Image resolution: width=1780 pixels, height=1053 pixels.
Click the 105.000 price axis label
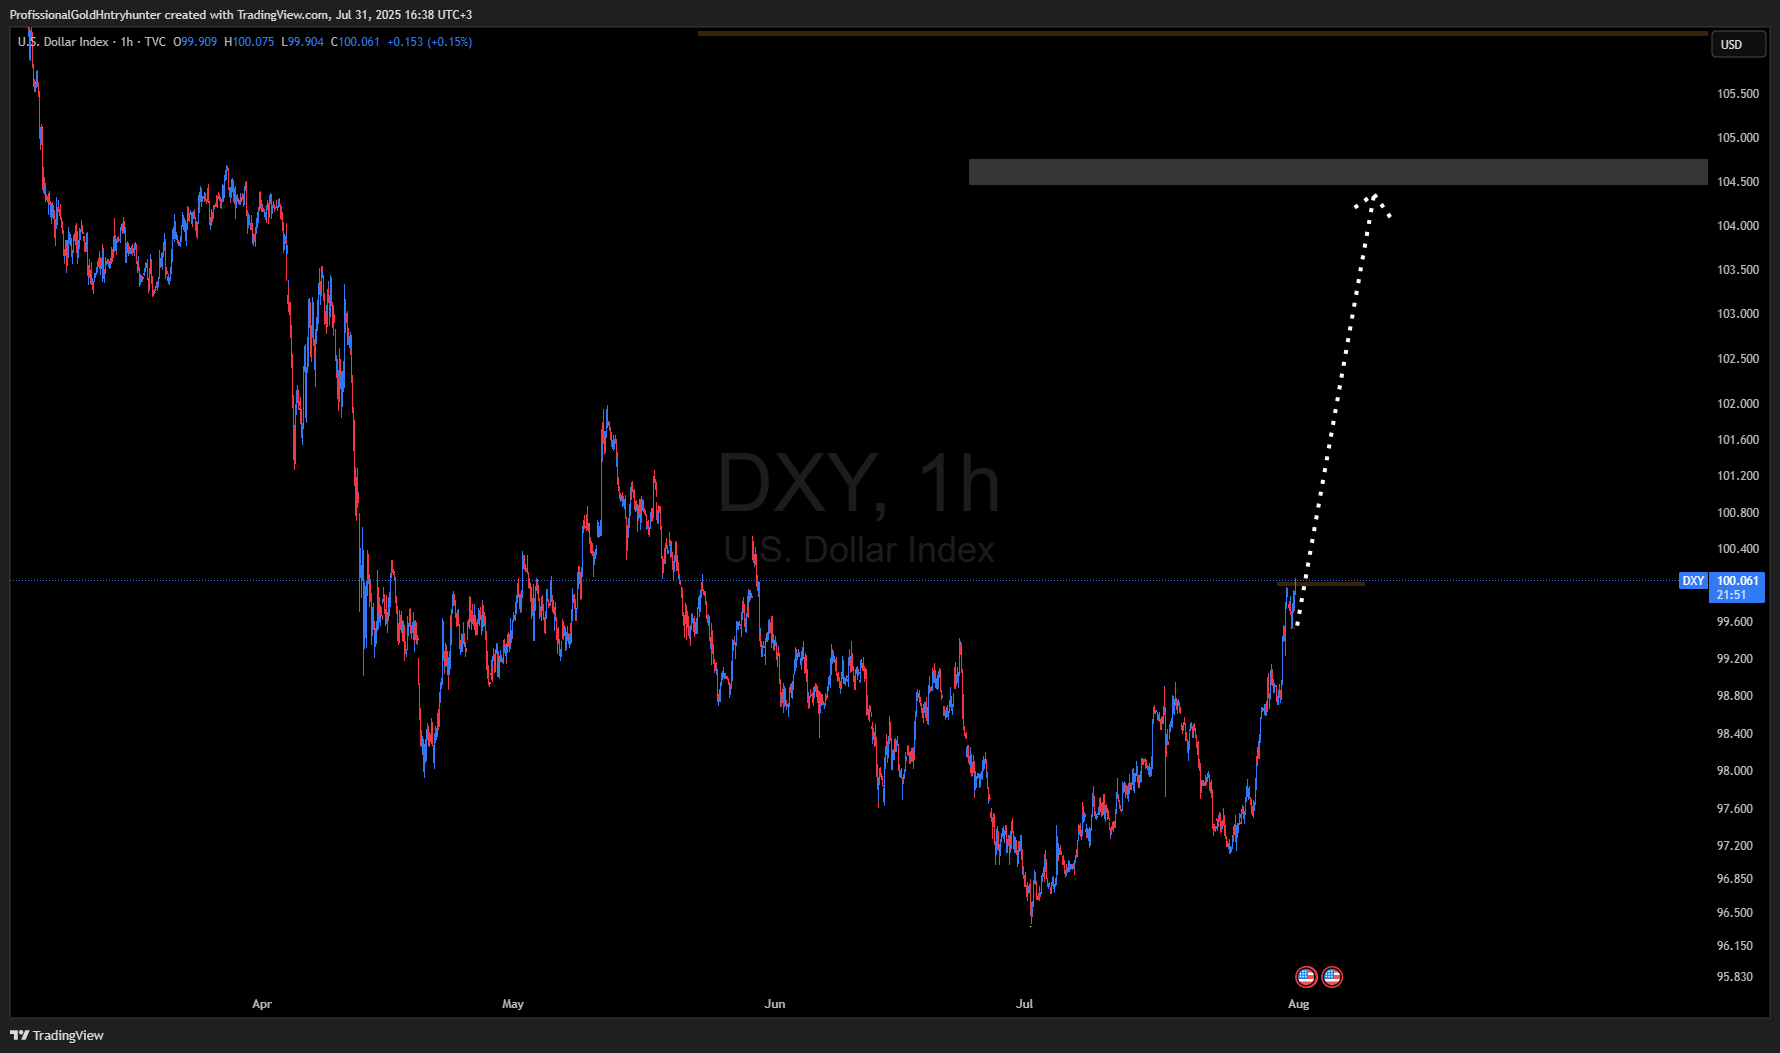(x=1738, y=138)
